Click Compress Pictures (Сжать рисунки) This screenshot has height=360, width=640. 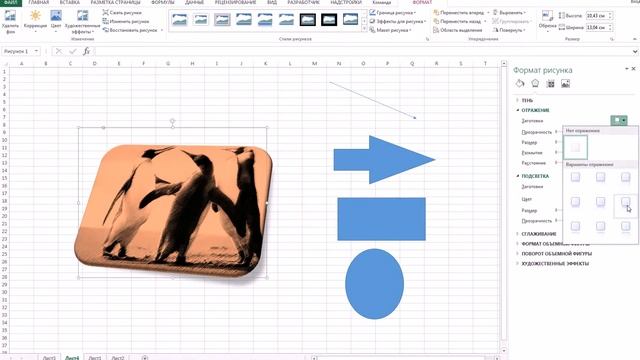click(x=122, y=13)
